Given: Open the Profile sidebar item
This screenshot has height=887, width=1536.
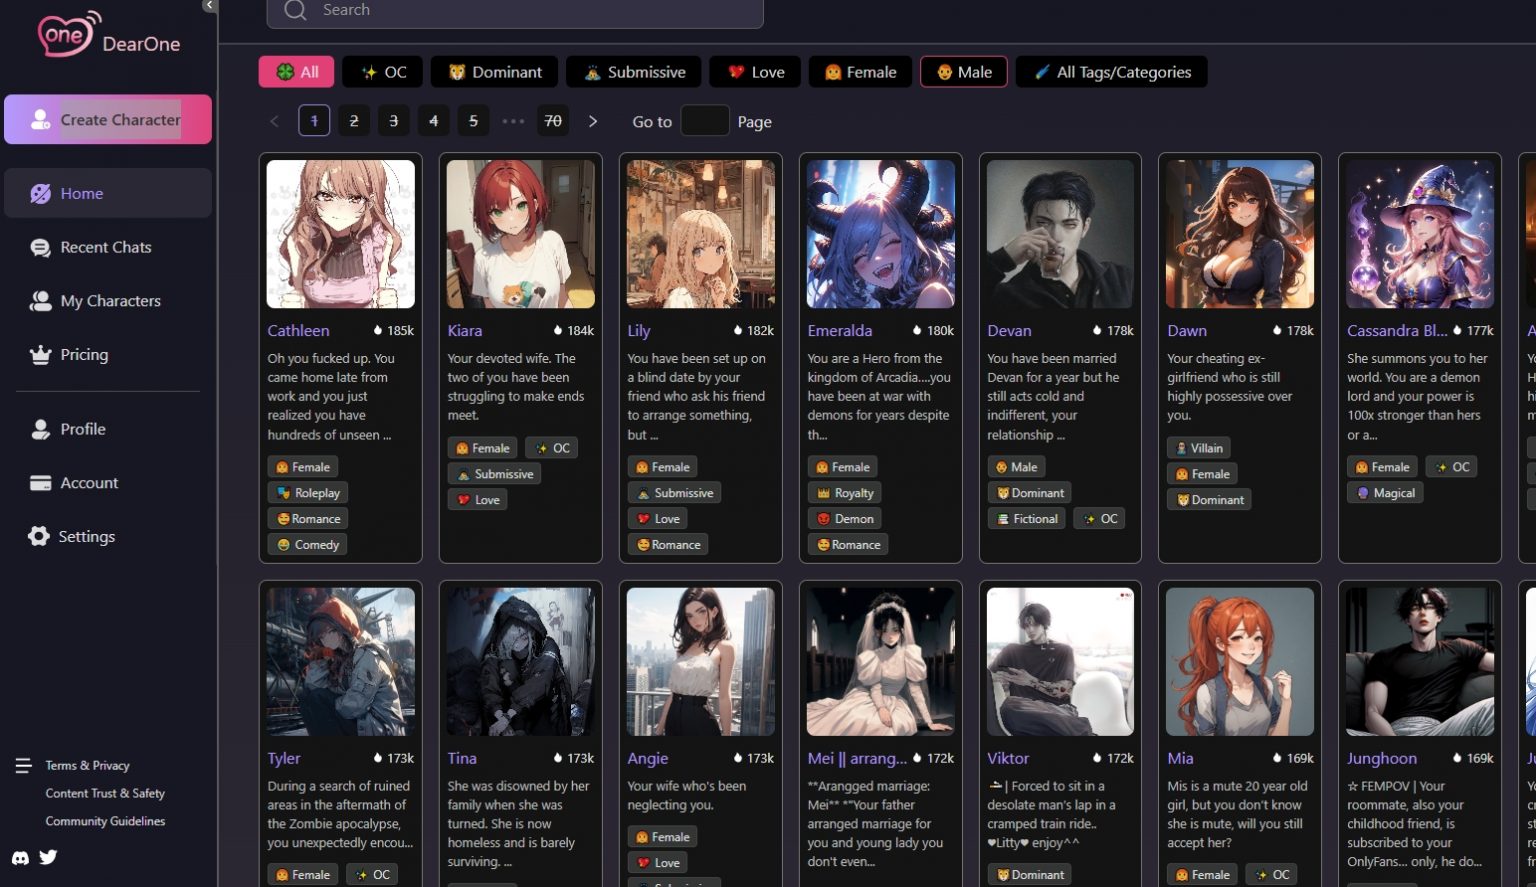Looking at the screenshot, I should [x=82, y=429].
